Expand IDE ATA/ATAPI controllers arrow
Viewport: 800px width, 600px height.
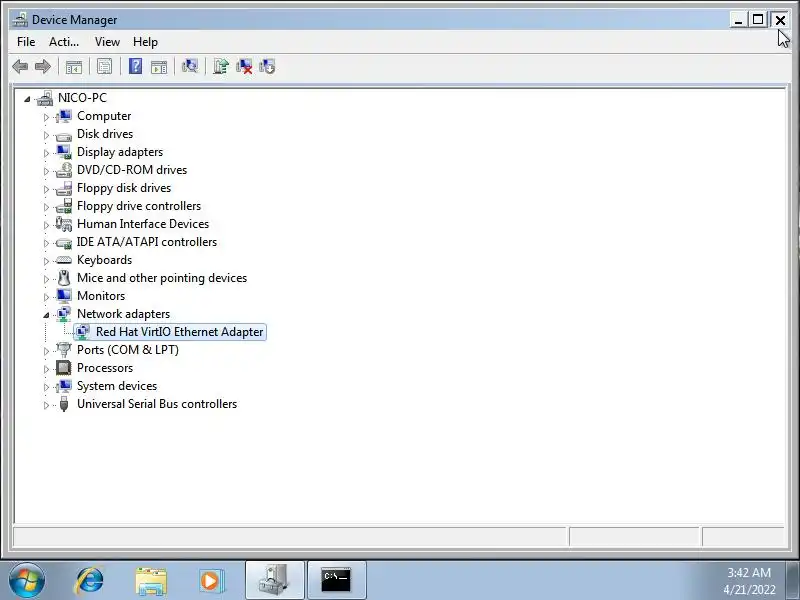(46, 243)
